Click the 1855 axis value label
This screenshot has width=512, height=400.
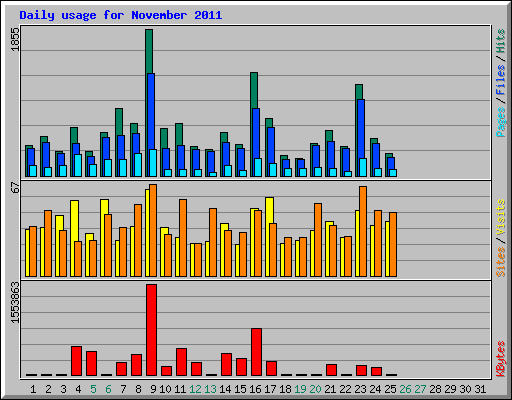coord(16,39)
